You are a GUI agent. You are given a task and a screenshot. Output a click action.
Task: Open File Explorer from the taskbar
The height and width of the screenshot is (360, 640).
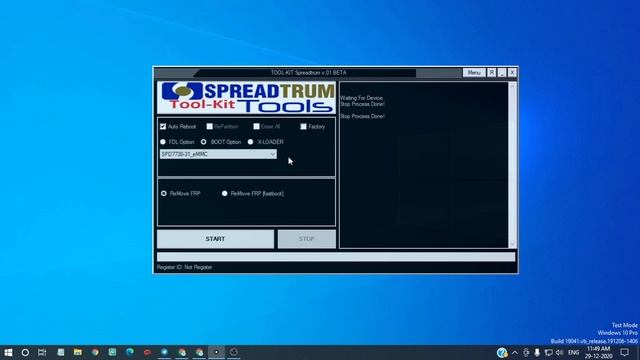[78, 352]
